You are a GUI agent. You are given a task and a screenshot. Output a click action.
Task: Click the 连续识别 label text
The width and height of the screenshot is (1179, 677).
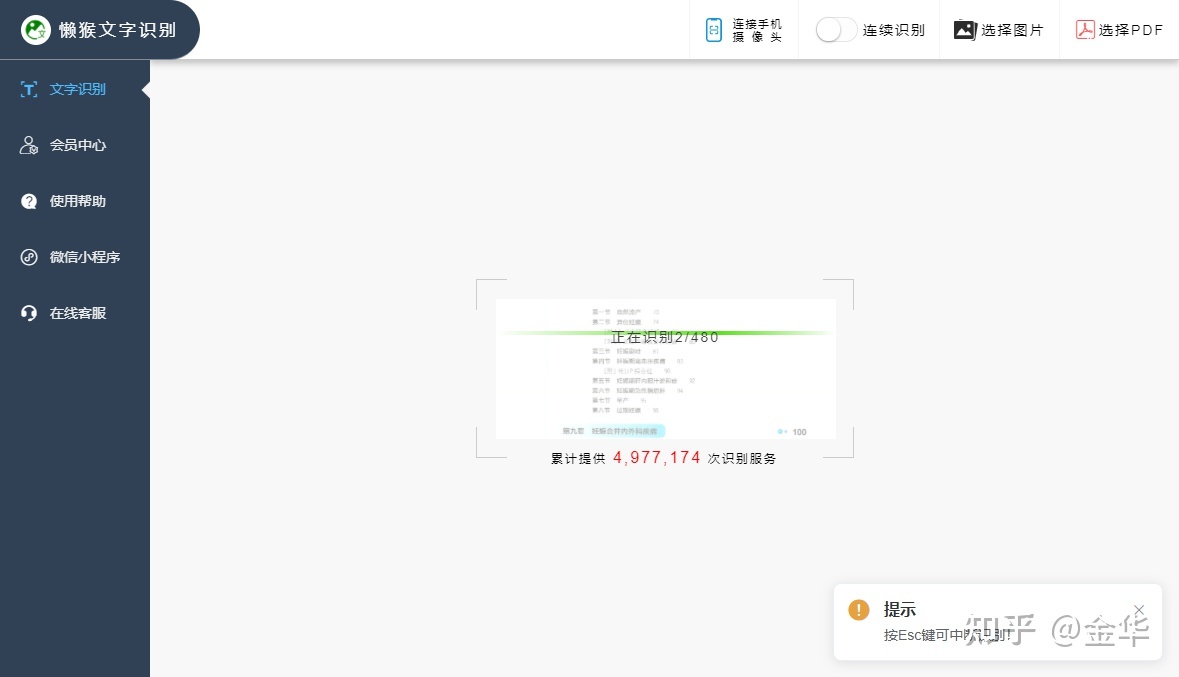pyautogui.click(x=893, y=30)
